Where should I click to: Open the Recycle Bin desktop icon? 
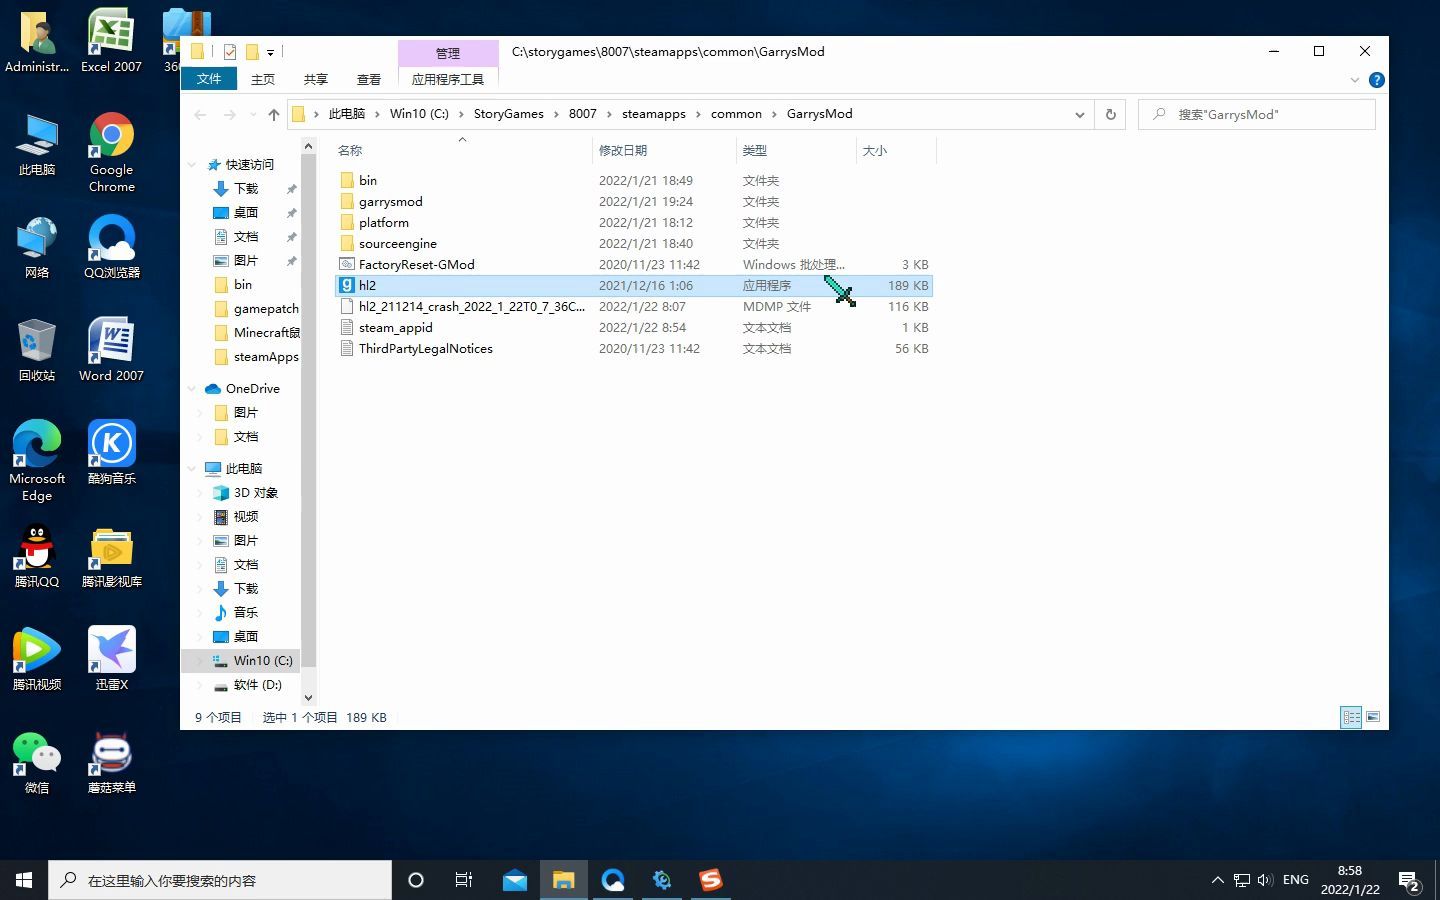(37, 350)
